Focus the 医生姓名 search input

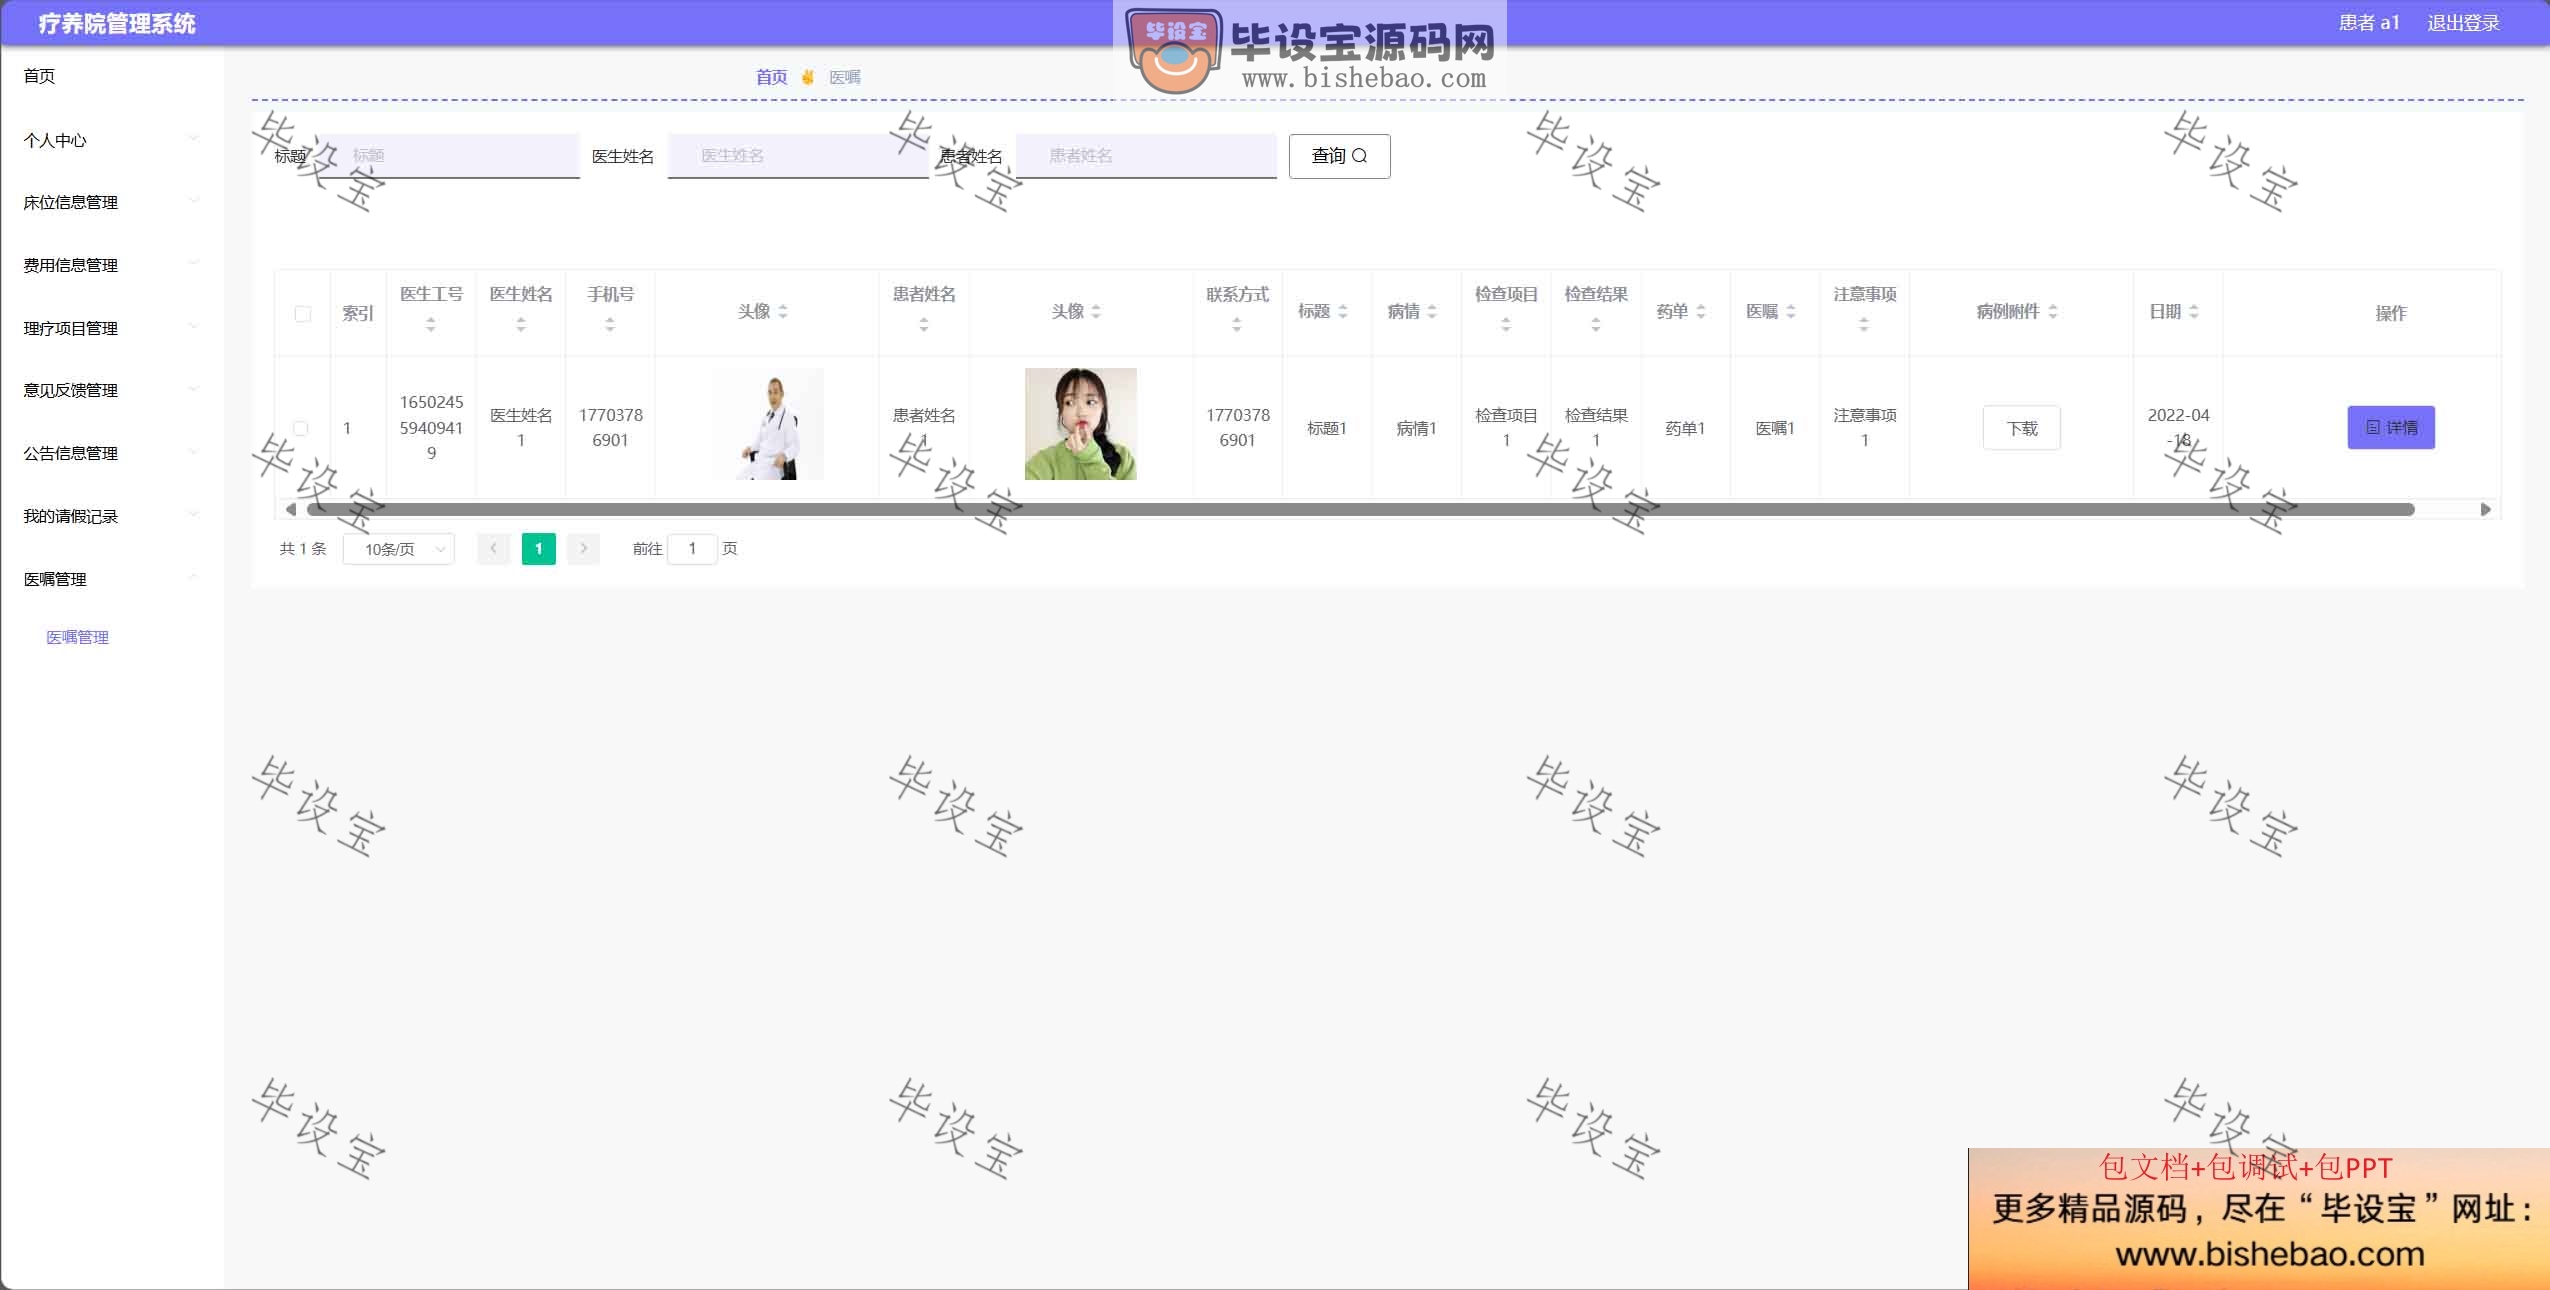click(798, 156)
